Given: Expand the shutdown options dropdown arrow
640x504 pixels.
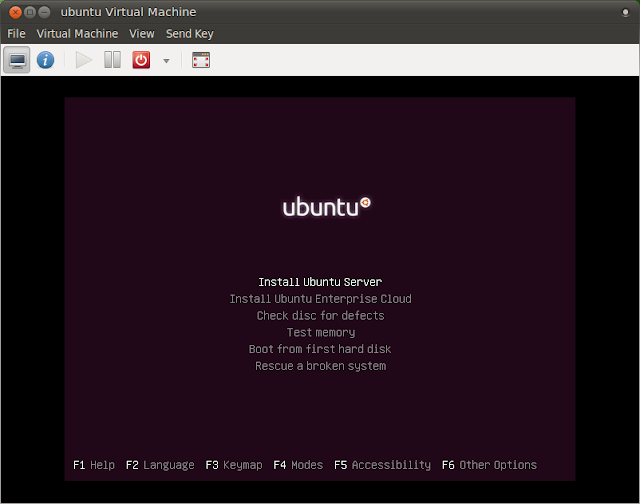Looking at the screenshot, I should coord(166,61).
